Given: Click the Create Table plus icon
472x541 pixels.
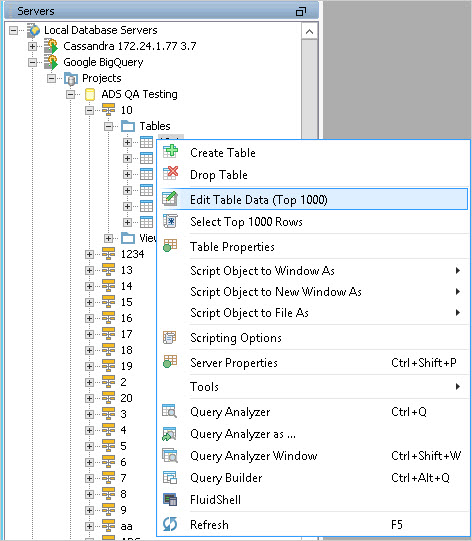Looking at the screenshot, I should [170, 151].
